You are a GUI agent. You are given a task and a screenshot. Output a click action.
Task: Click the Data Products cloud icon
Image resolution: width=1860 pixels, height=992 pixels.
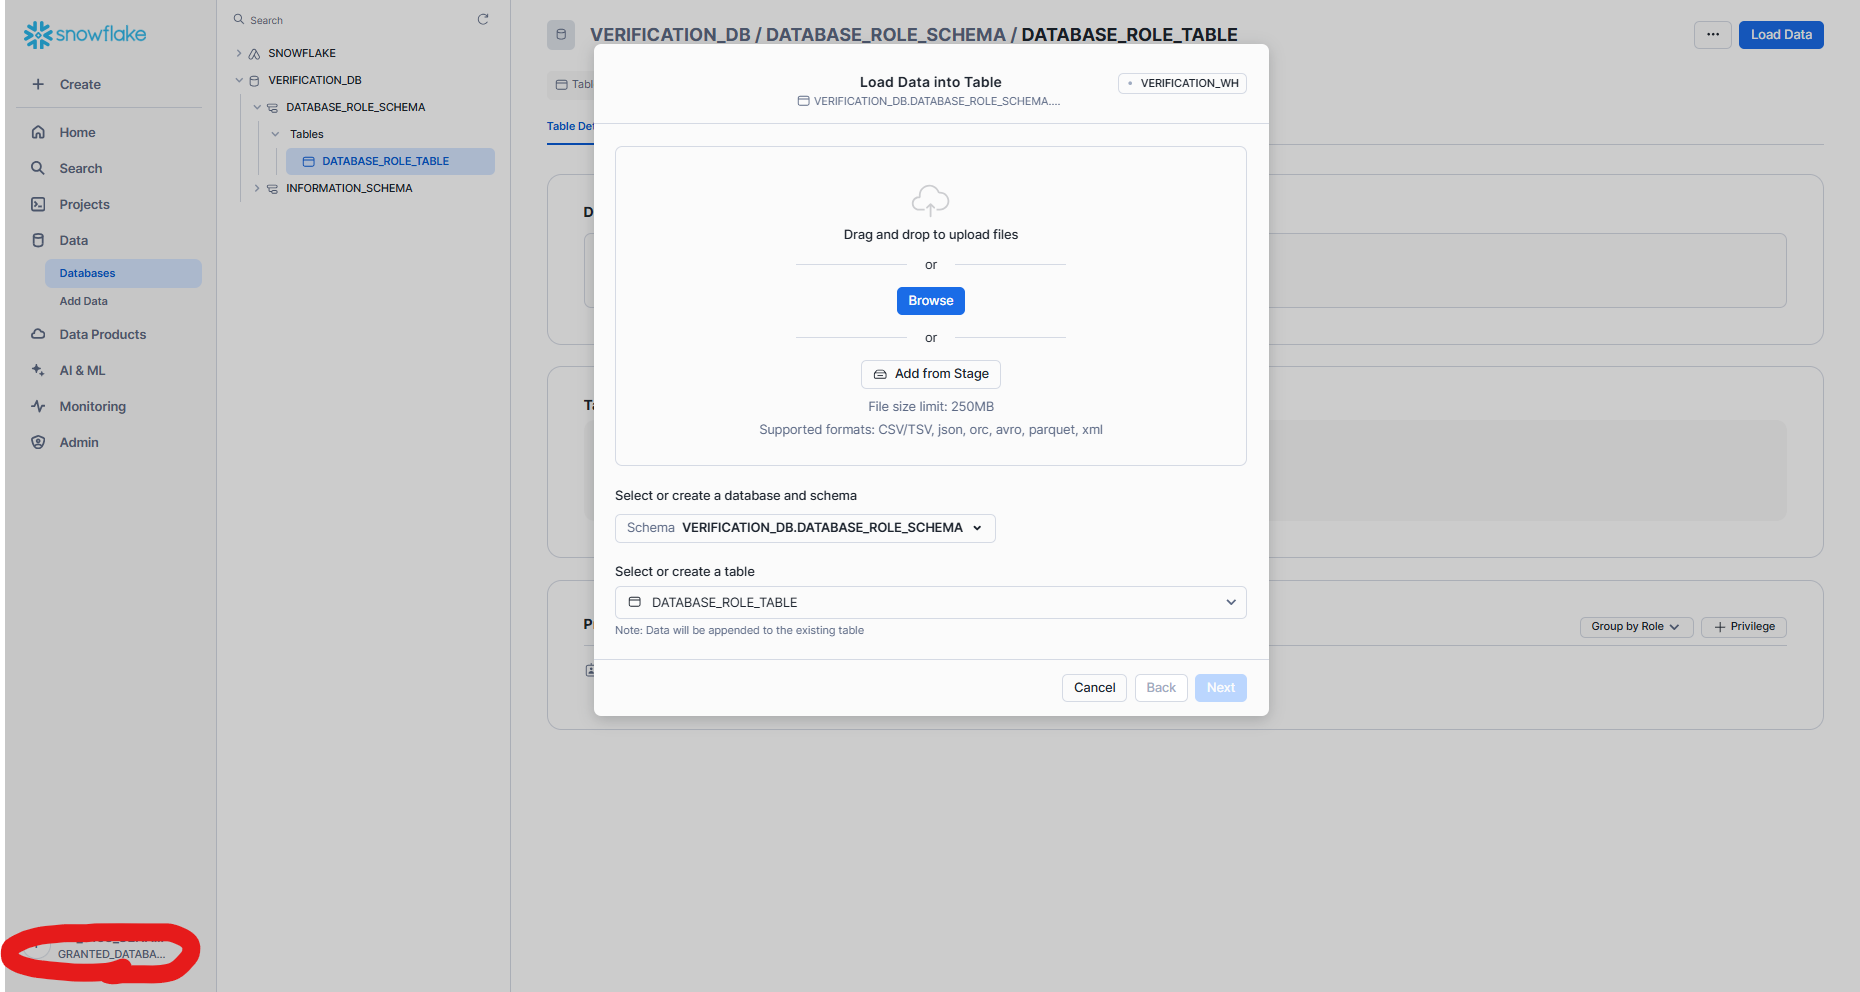38,334
